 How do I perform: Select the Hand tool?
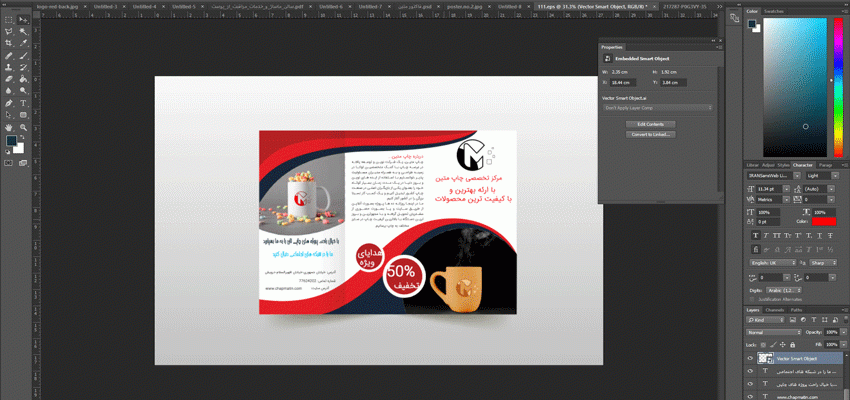pyautogui.click(x=8, y=127)
